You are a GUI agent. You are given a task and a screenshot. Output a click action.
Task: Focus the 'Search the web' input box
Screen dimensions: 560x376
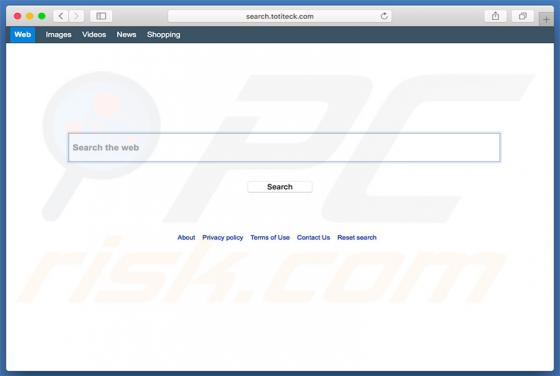(284, 147)
